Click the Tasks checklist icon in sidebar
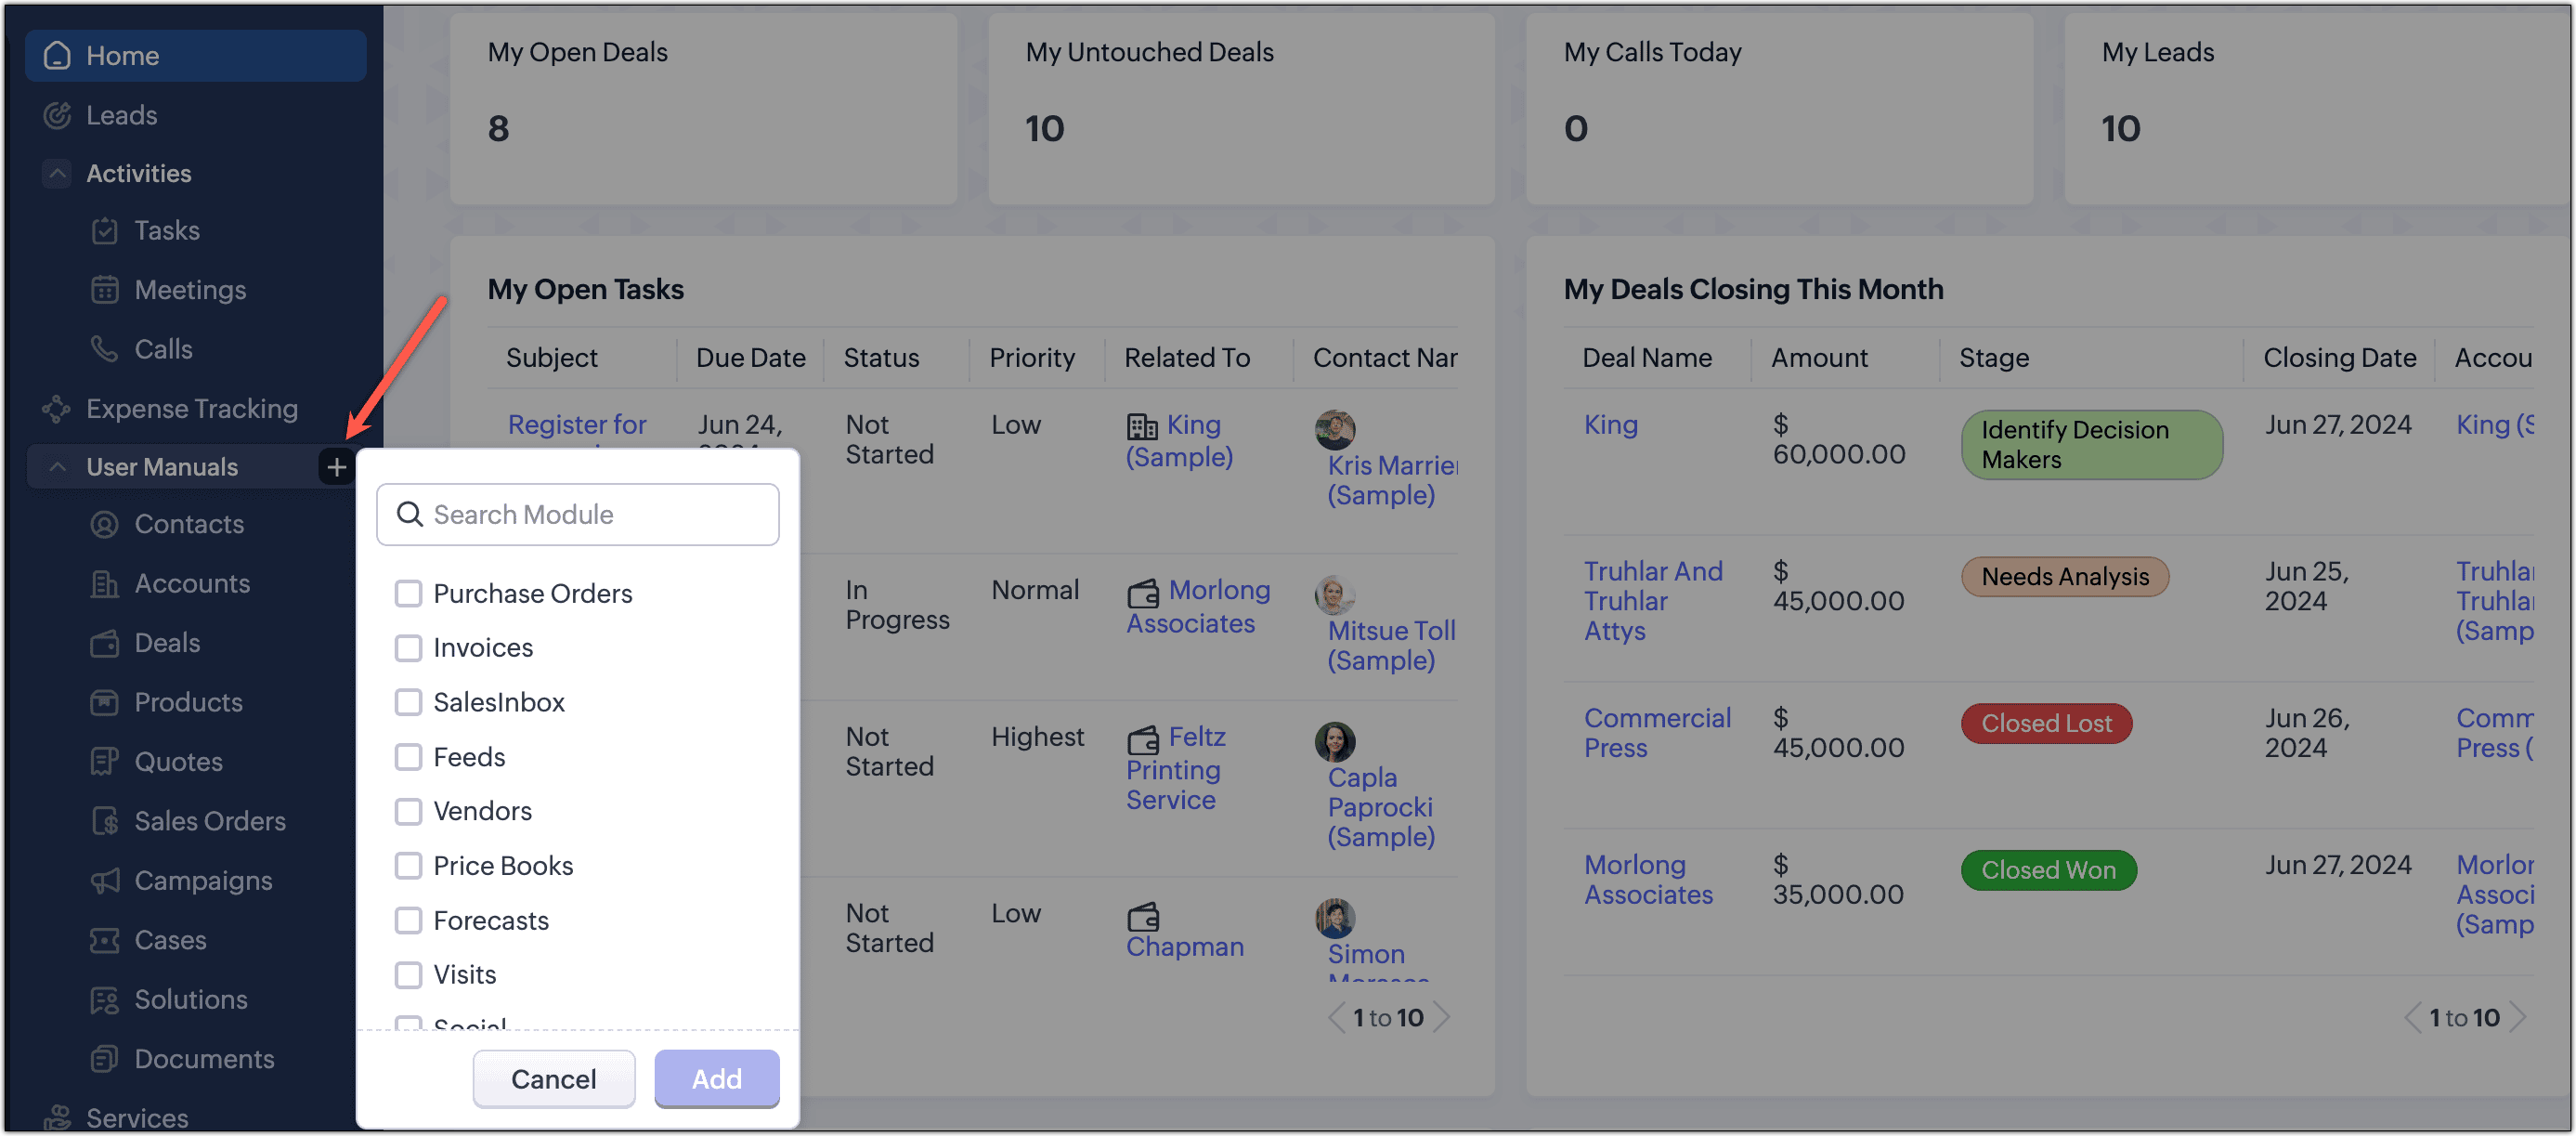This screenshot has width=2576, height=1136. coord(104,231)
